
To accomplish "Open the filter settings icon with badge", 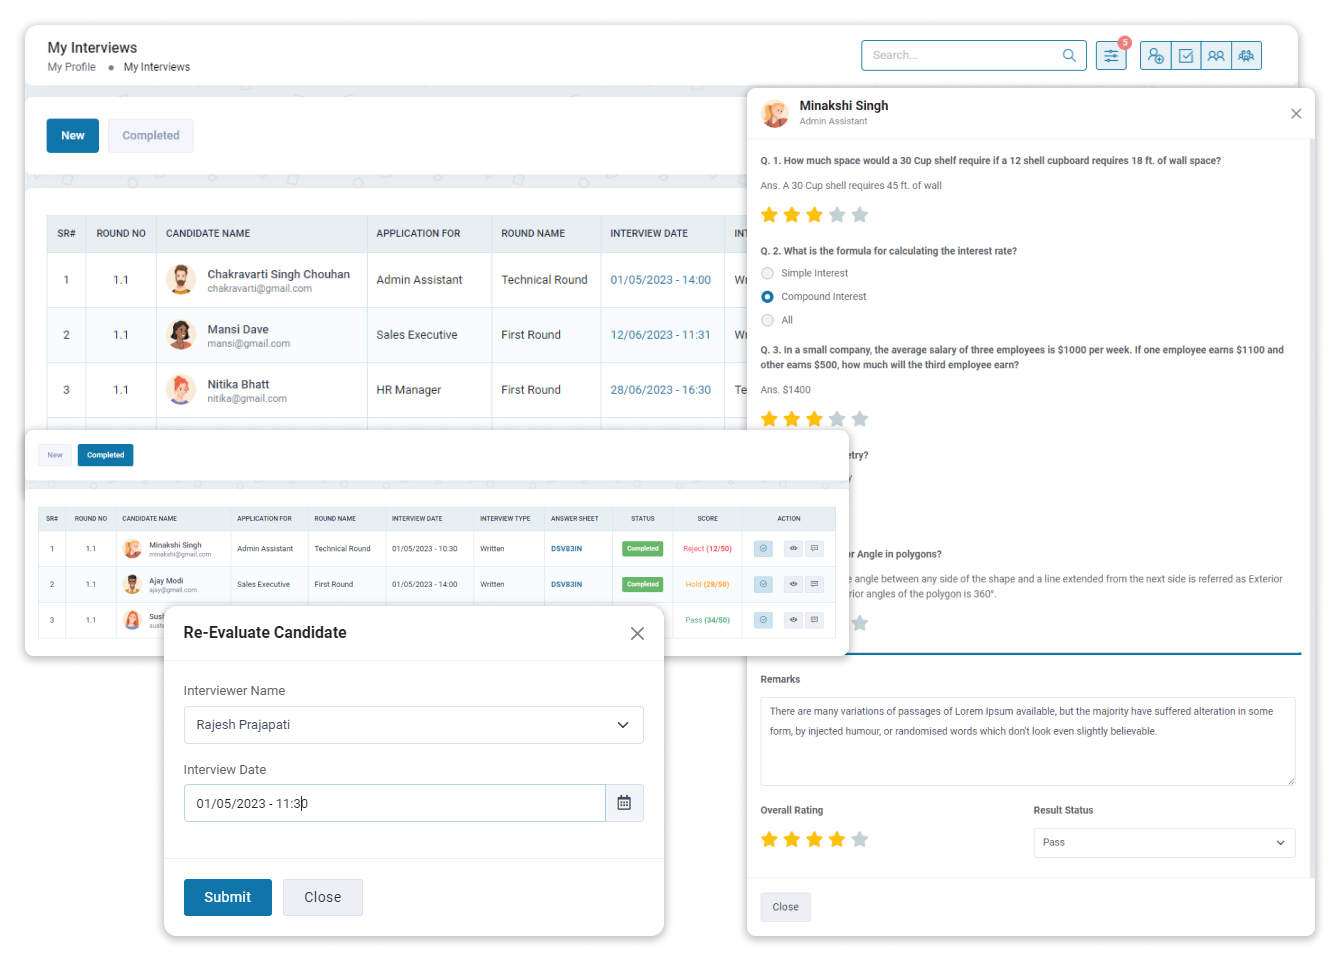I will click(x=1110, y=56).
